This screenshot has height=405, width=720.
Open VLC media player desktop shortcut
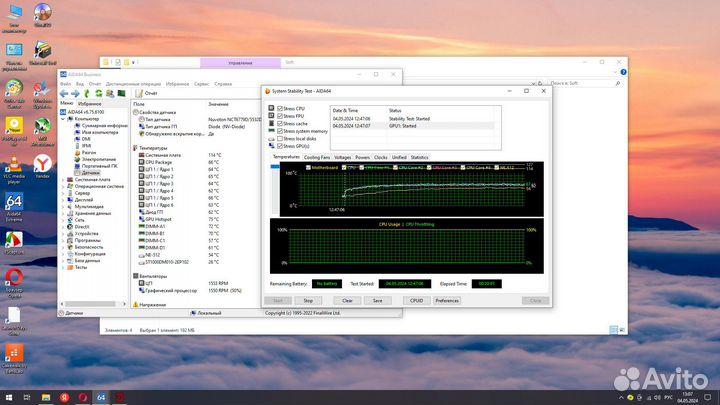pos(15,165)
